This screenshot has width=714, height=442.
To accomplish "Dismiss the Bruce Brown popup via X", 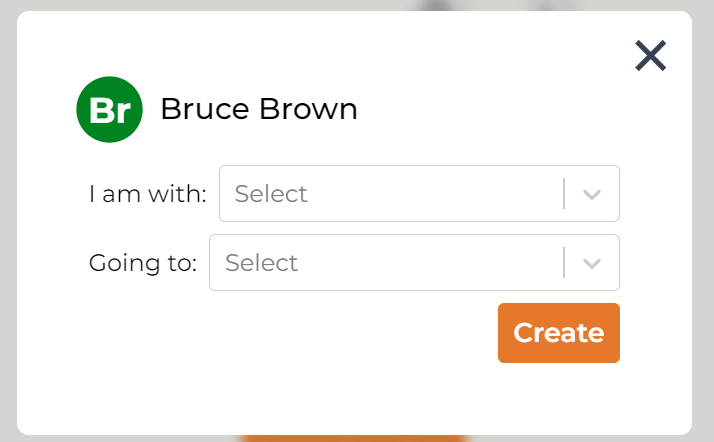I will 650,56.
